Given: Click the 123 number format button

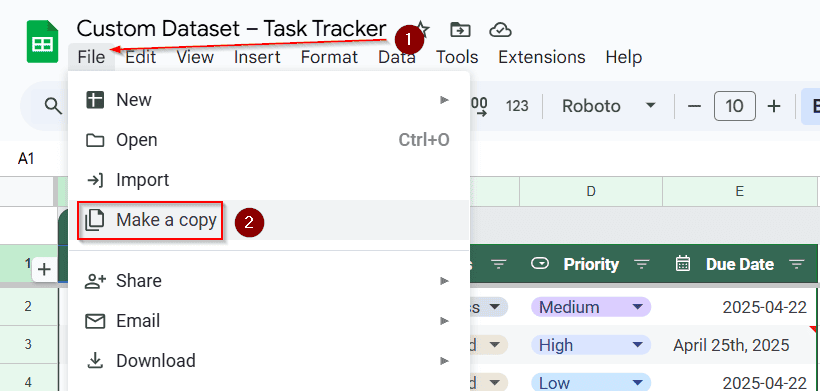Looking at the screenshot, I should coord(517,106).
